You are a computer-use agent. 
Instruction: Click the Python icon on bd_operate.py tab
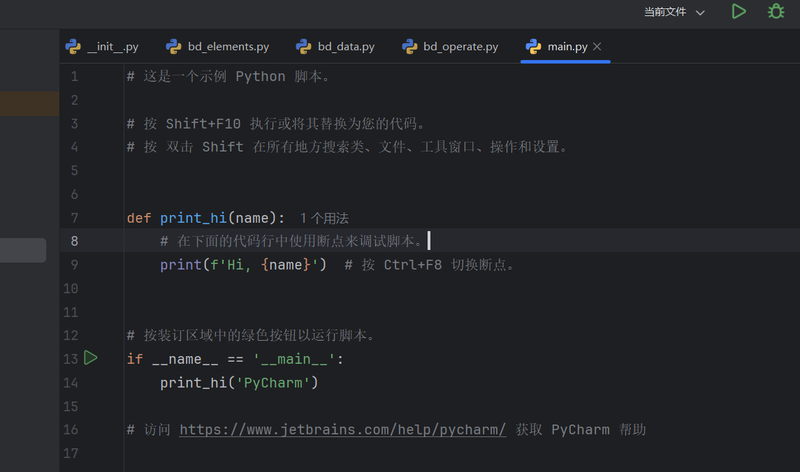tap(409, 46)
